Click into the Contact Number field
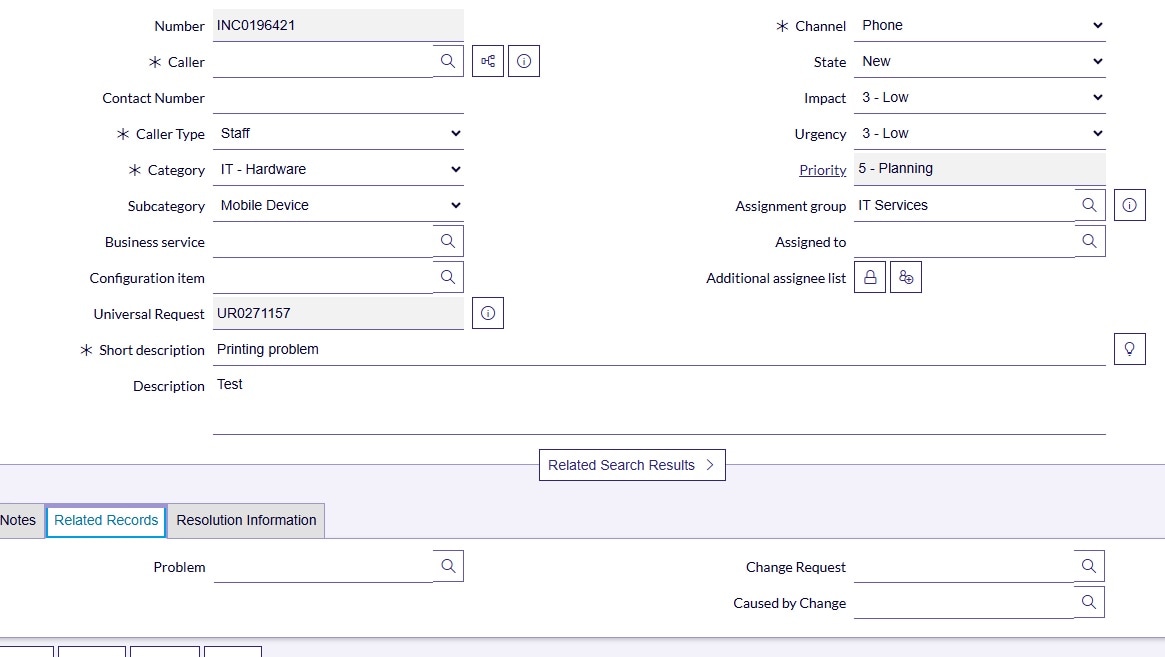1165x657 pixels. pyautogui.click(x=338, y=98)
